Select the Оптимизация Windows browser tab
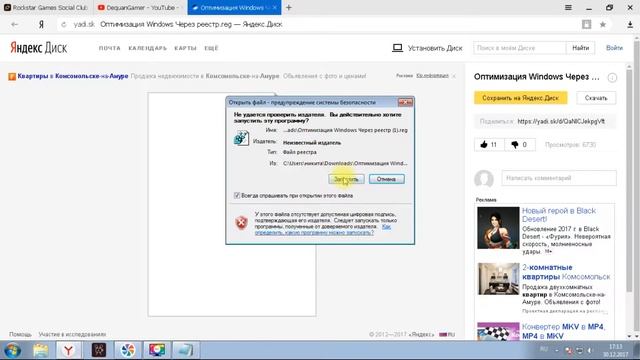The width and height of the screenshot is (640, 360). pos(234,7)
